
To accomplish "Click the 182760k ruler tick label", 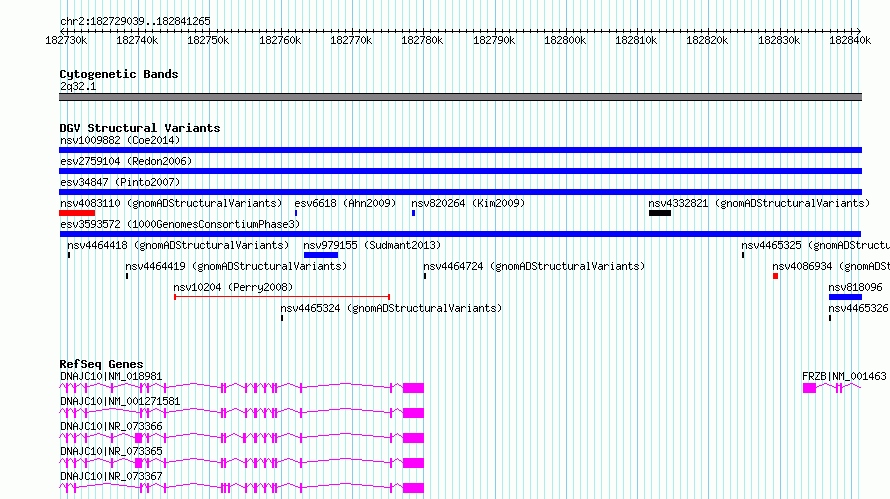I will (280, 40).
